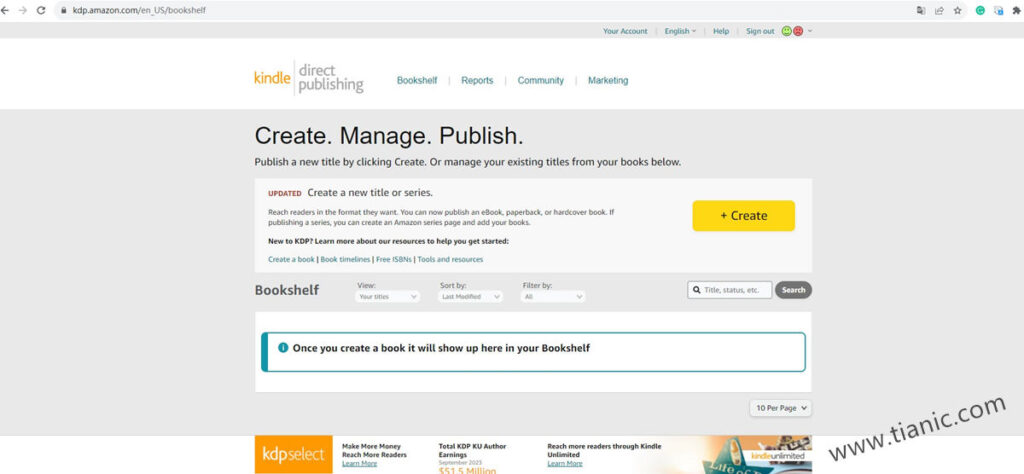Click the info icon in the bookshelf notice
The width and height of the screenshot is (1024, 474).
(283, 347)
